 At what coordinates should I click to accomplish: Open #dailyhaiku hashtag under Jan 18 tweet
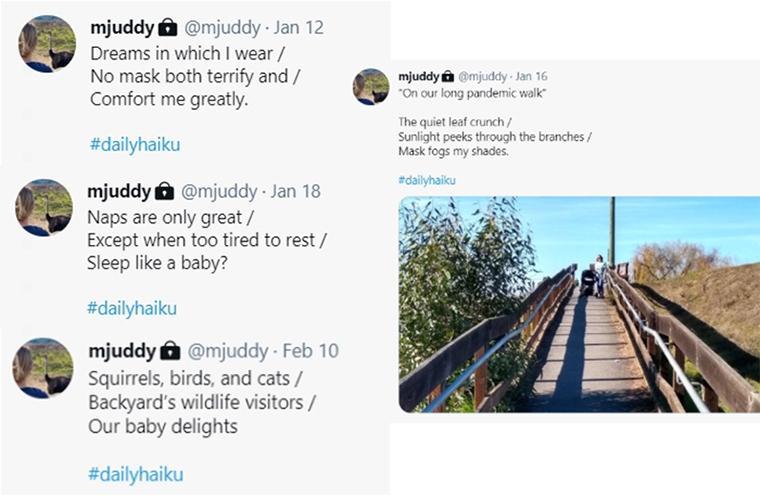[132, 308]
